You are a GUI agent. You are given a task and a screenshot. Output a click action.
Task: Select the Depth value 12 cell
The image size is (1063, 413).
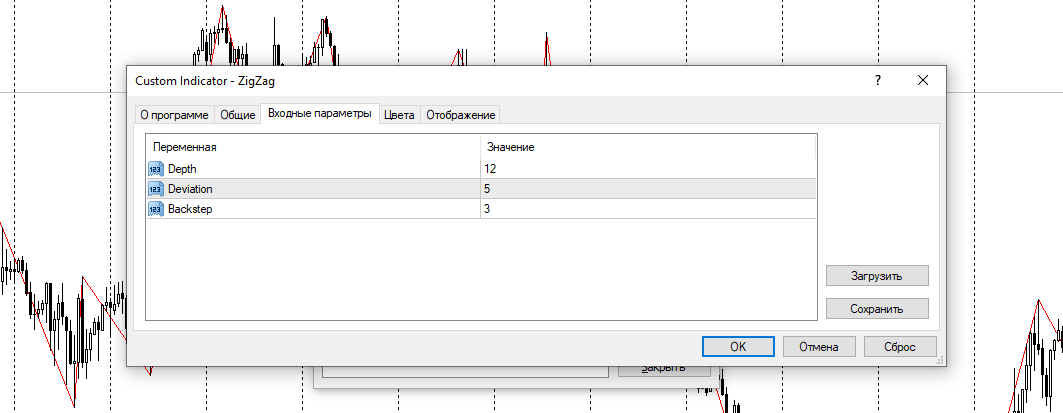(647, 169)
